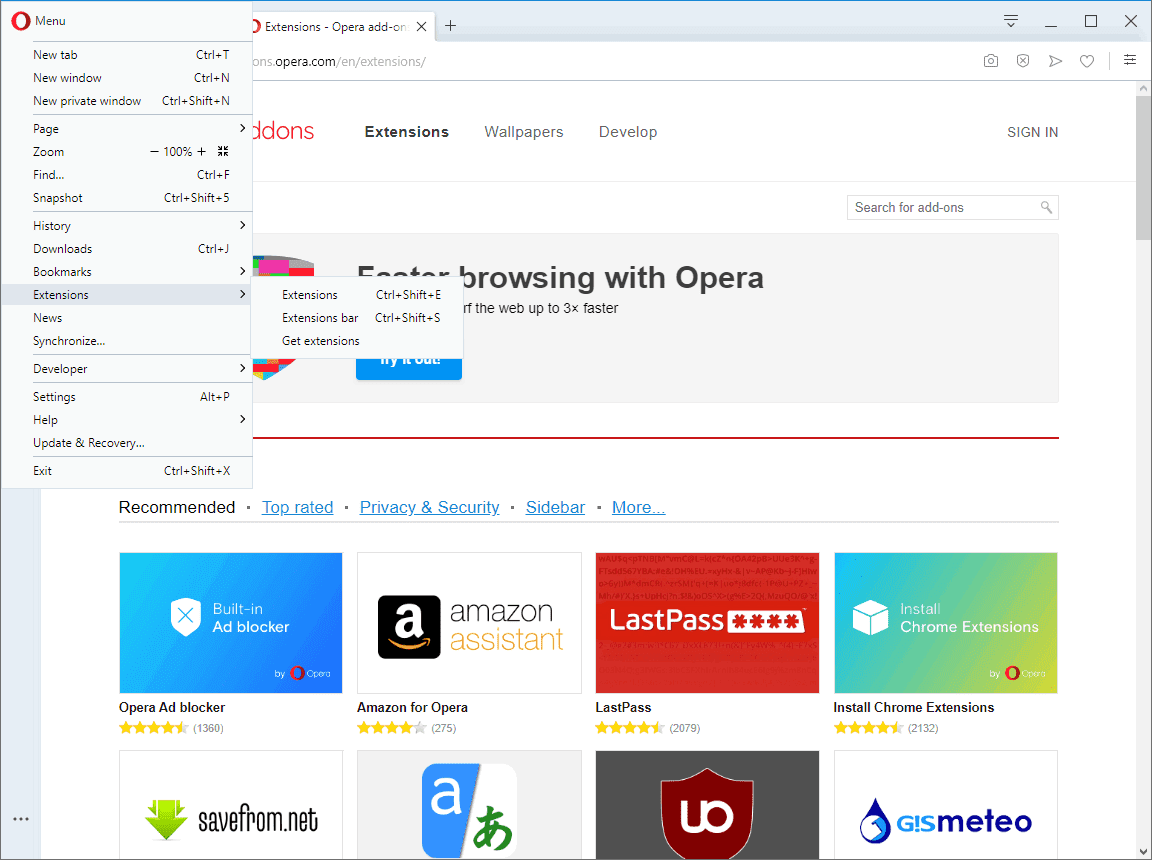Open the Sidebar category link
1152x860 pixels.
pos(555,507)
